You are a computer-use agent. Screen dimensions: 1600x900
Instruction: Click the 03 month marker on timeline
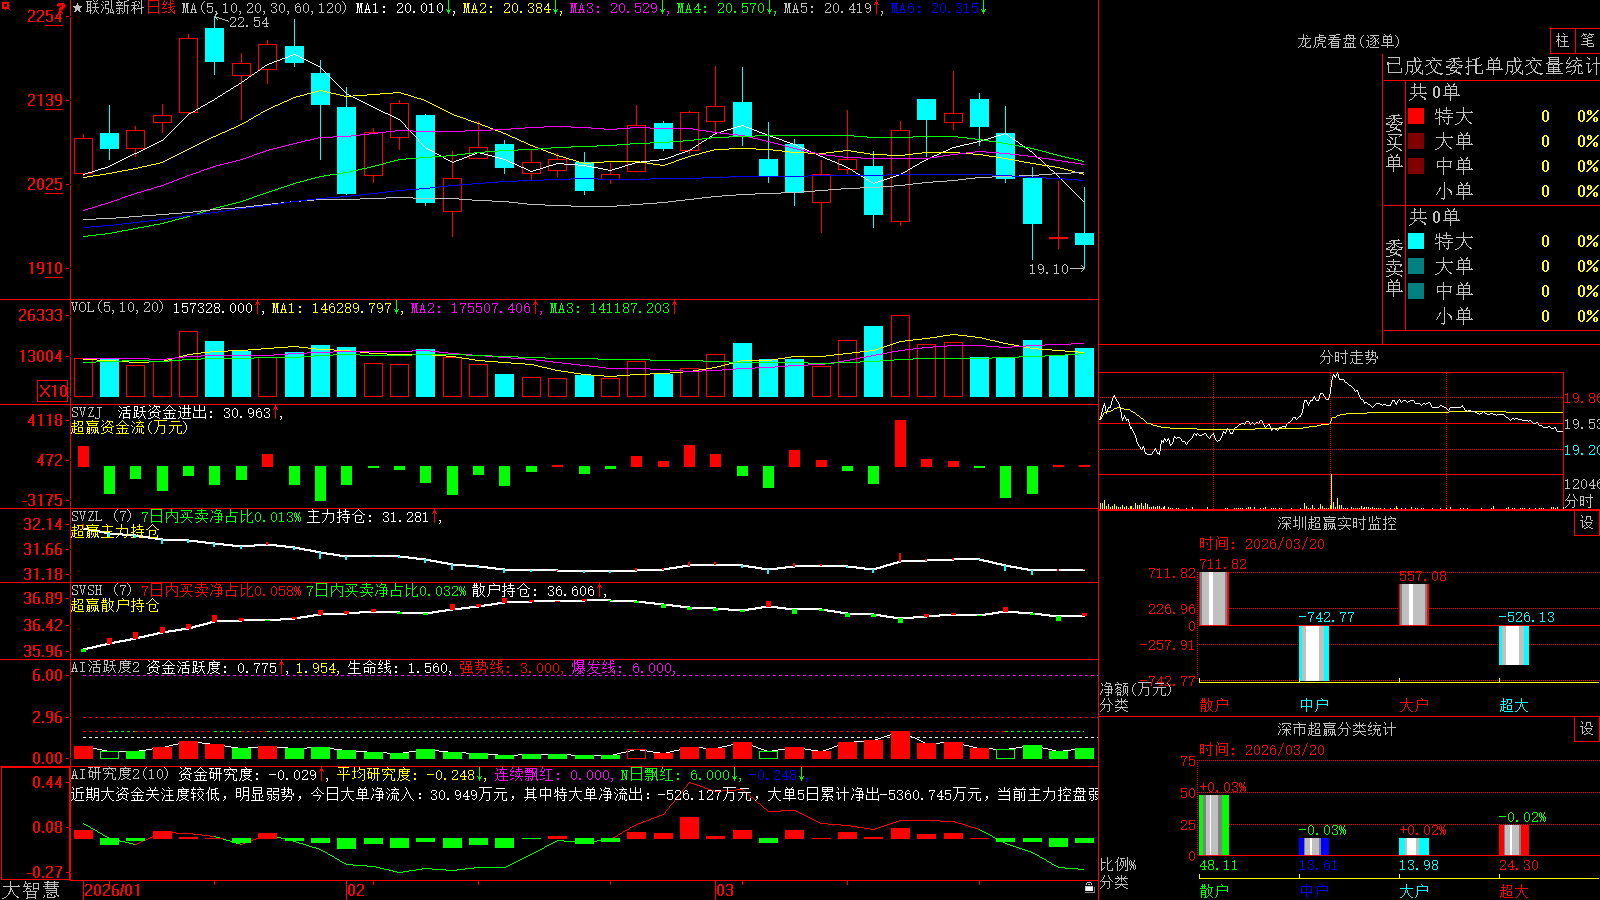[x=725, y=890]
